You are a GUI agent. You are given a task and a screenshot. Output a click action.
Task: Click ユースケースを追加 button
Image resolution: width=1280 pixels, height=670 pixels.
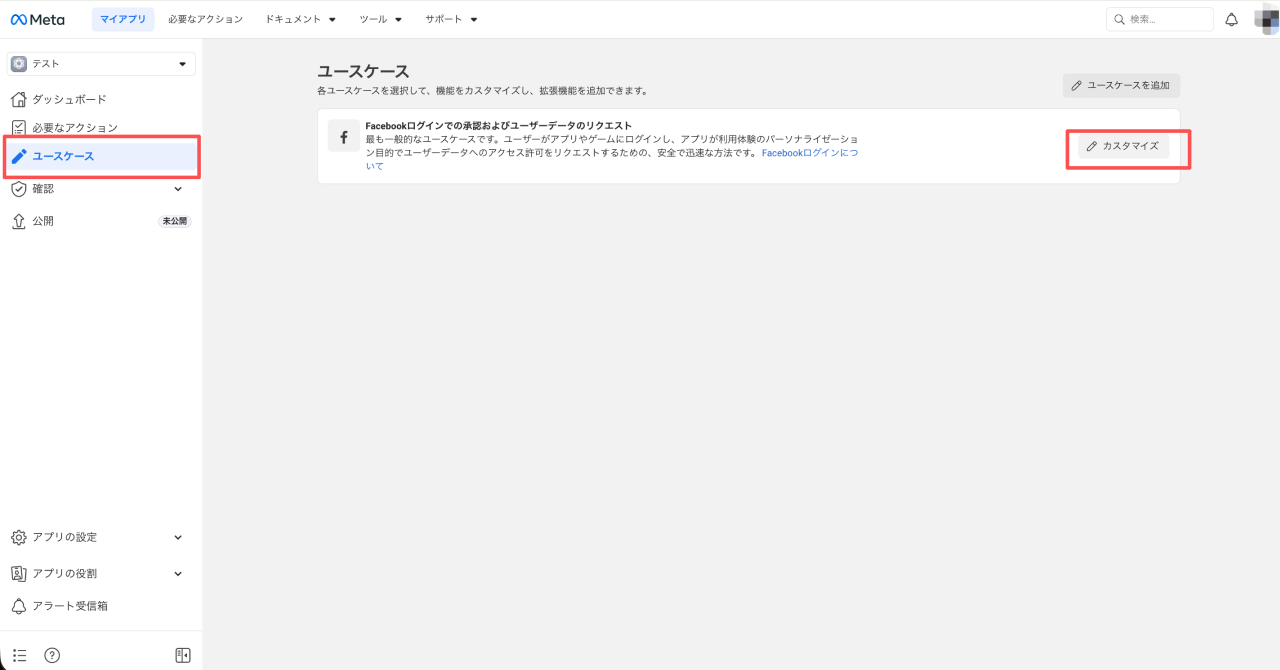point(1121,86)
